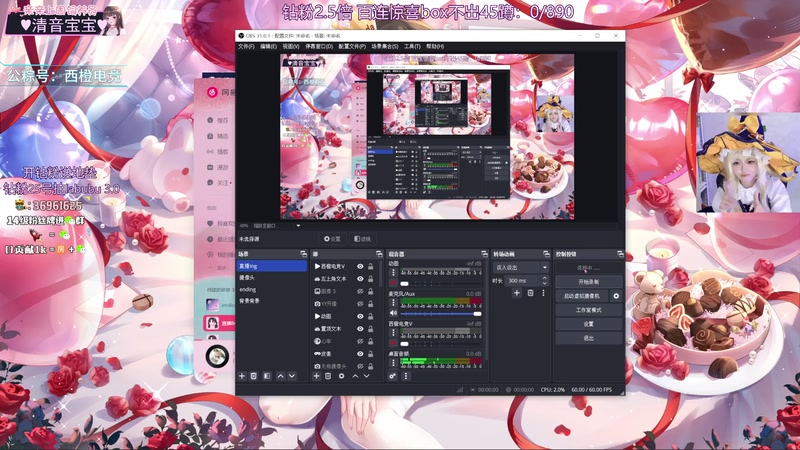The height and width of the screenshot is (450, 800).
Task: Open source properties gear icon
Action: pos(341,376)
